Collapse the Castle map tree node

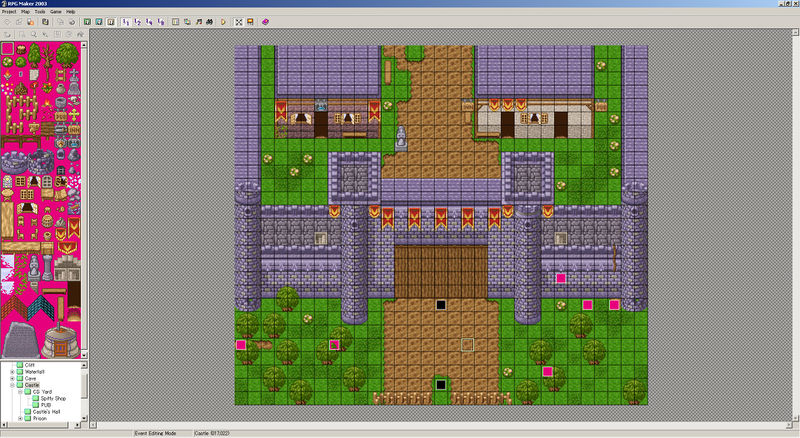coord(11,384)
